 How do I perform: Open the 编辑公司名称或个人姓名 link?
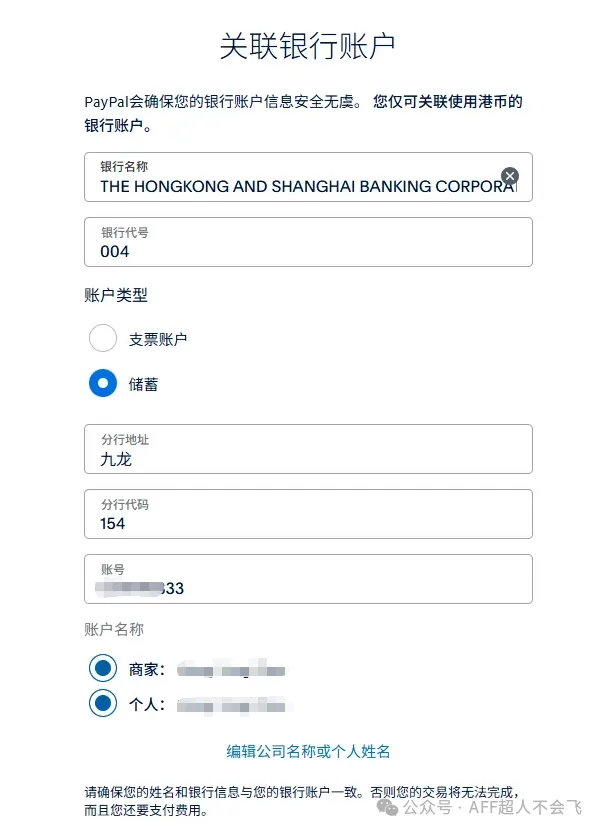click(x=308, y=751)
